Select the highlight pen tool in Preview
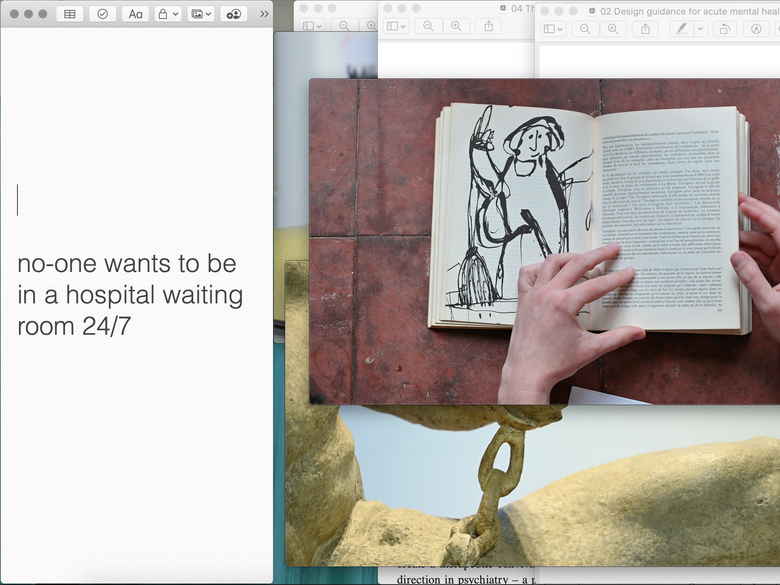Viewport: 780px width, 585px height. pos(682,29)
